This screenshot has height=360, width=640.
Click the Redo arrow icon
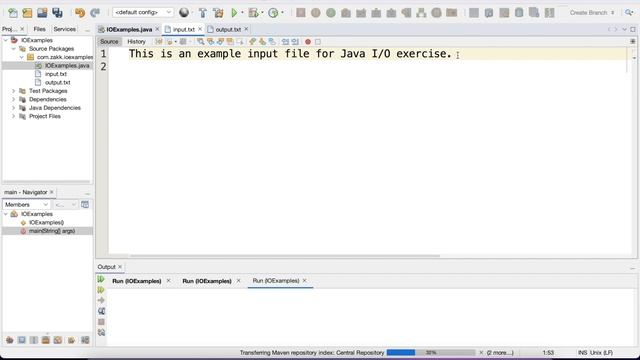click(x=95, y=13)
